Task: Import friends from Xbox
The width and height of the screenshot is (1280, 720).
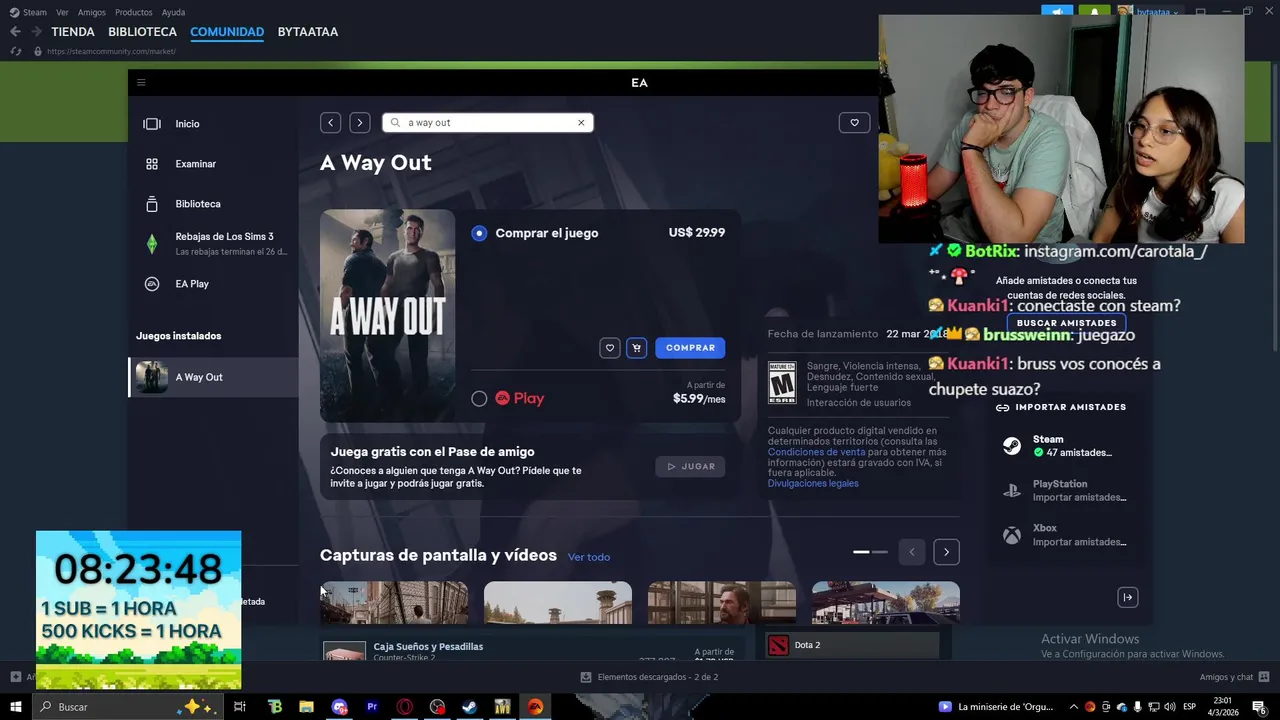Action: [1065, 535]
